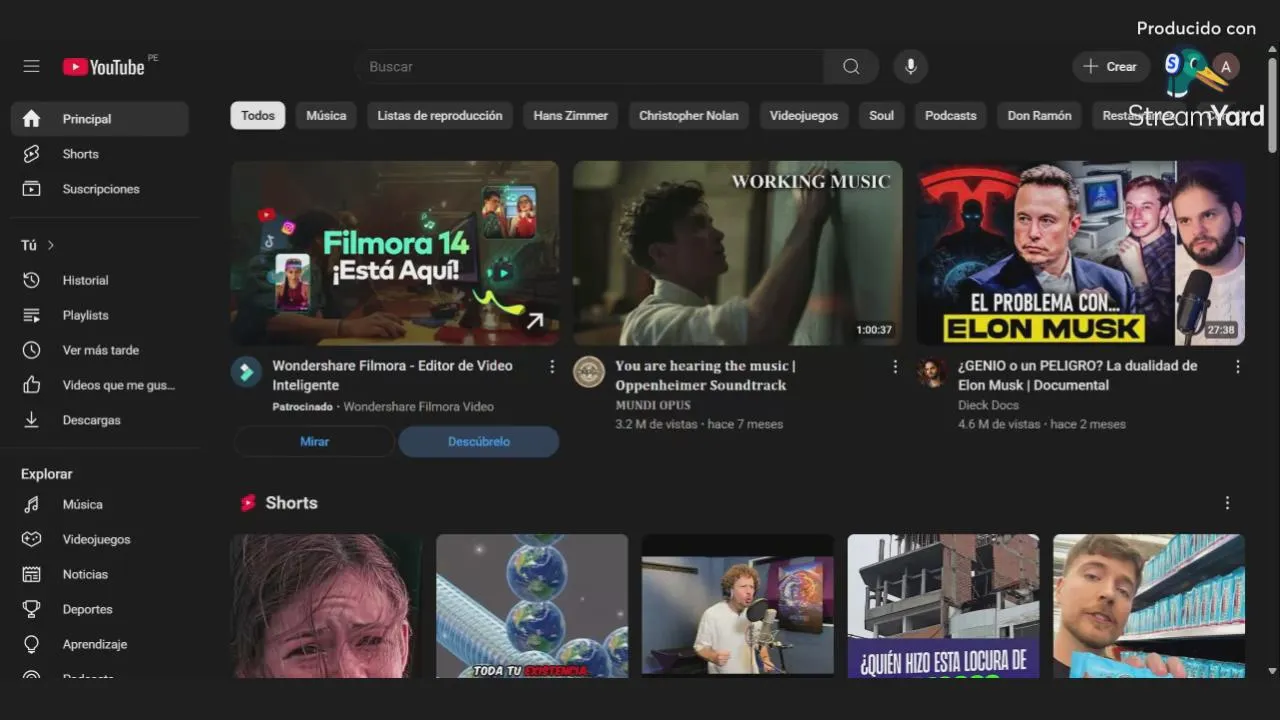
Task: Open the Crear menu button
Action: (1111, 67)
